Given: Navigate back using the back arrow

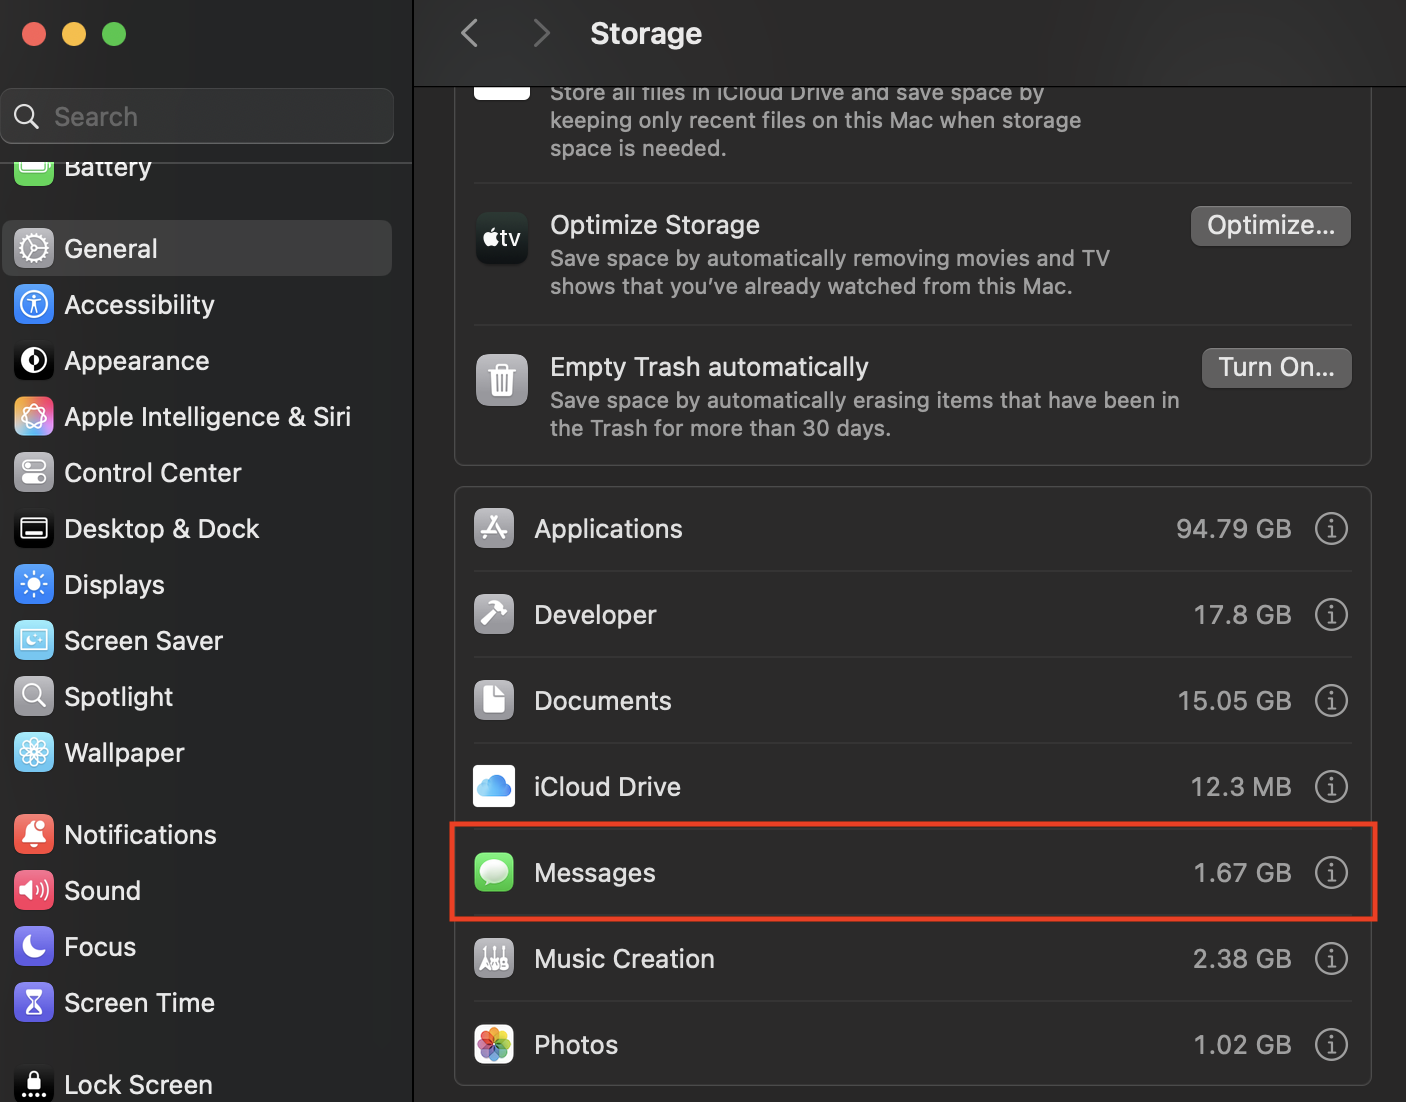Looking at the screenshot, I should point(469,32).
